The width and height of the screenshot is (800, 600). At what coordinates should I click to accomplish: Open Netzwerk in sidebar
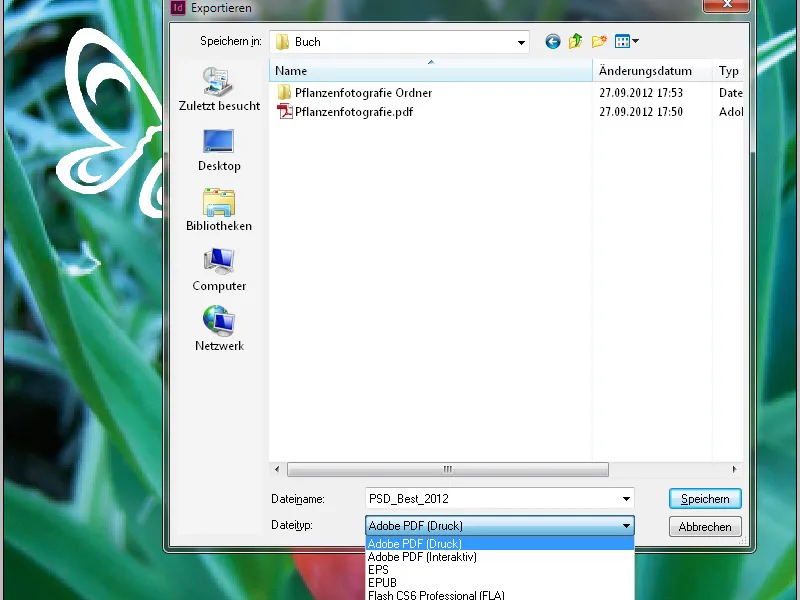click(219, 330)
